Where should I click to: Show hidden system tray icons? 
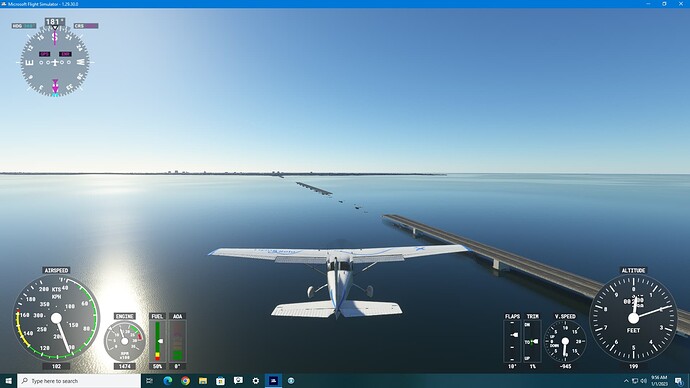coord(626,381)
